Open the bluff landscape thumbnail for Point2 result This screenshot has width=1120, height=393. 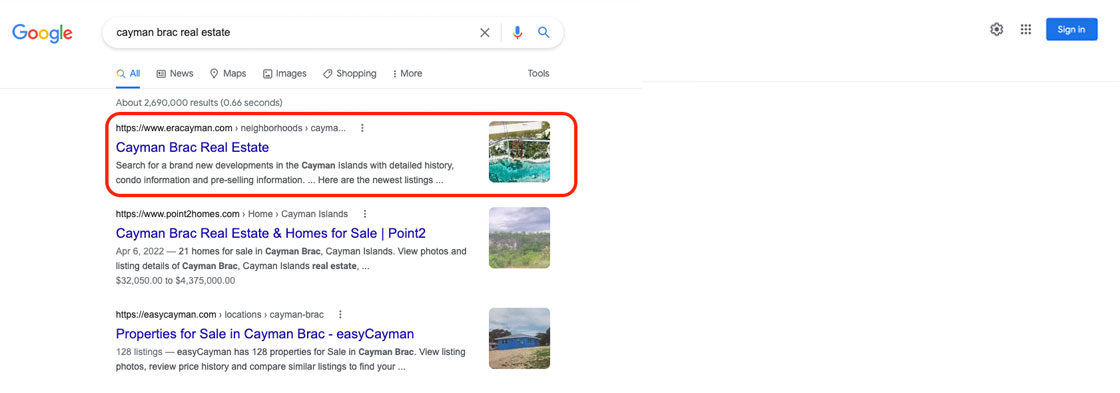click(519, 238)
